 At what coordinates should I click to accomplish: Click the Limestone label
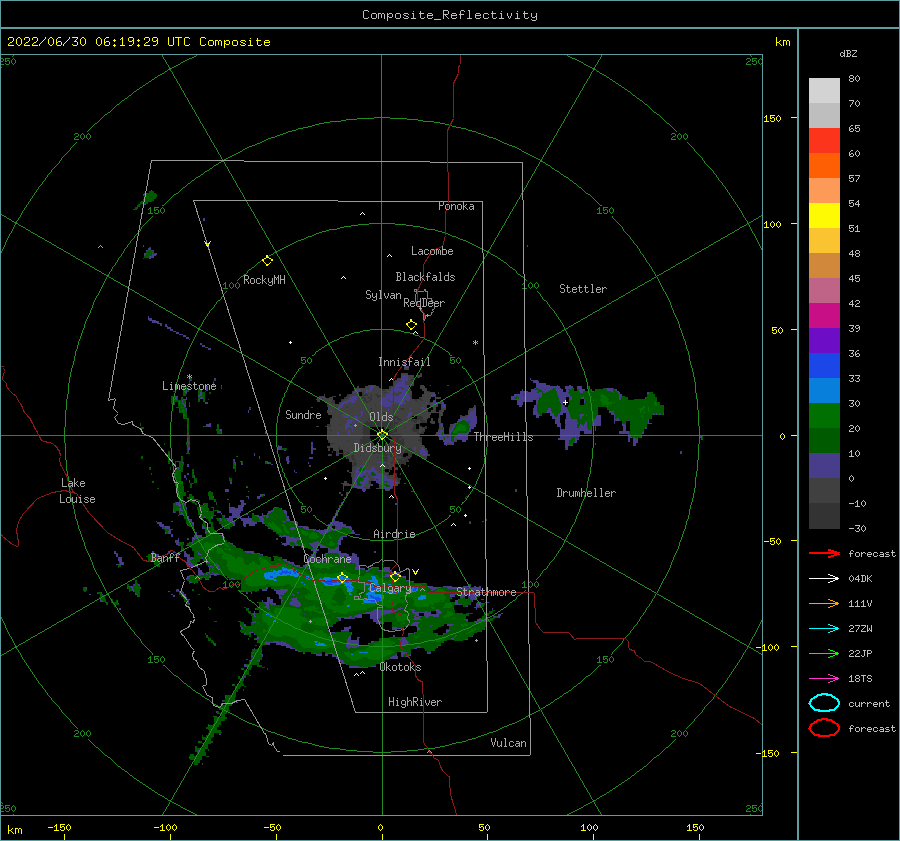coord(189,386)
